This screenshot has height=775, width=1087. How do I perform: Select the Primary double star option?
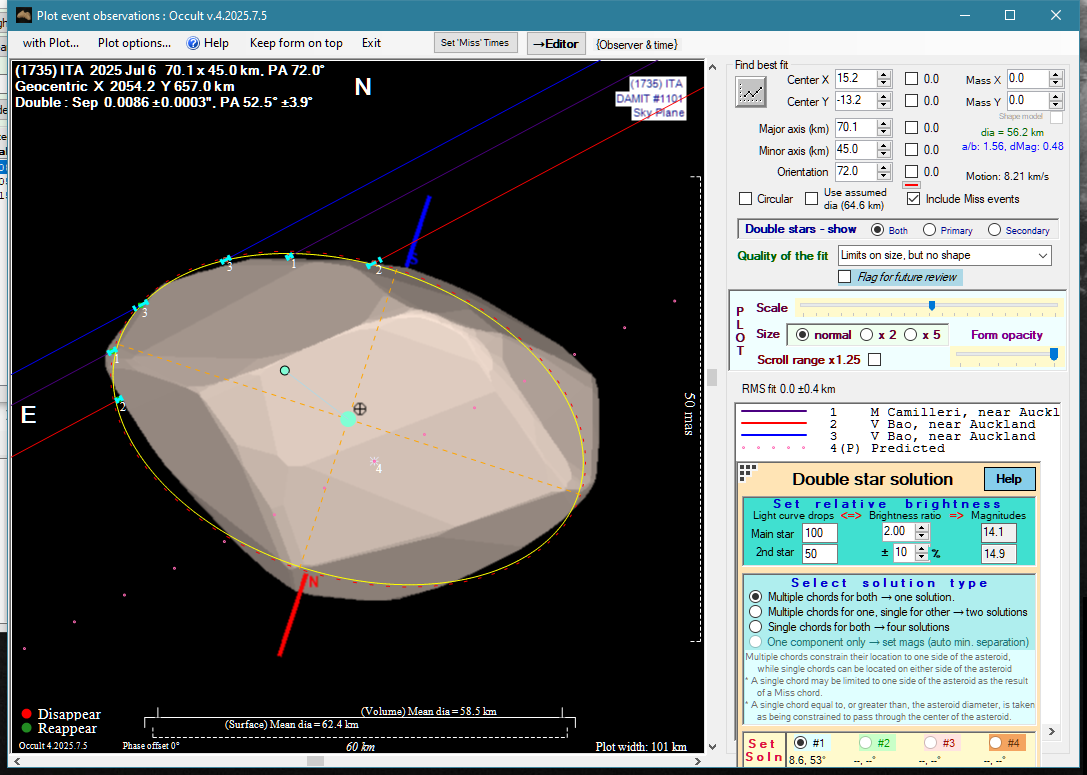(929, 230)
